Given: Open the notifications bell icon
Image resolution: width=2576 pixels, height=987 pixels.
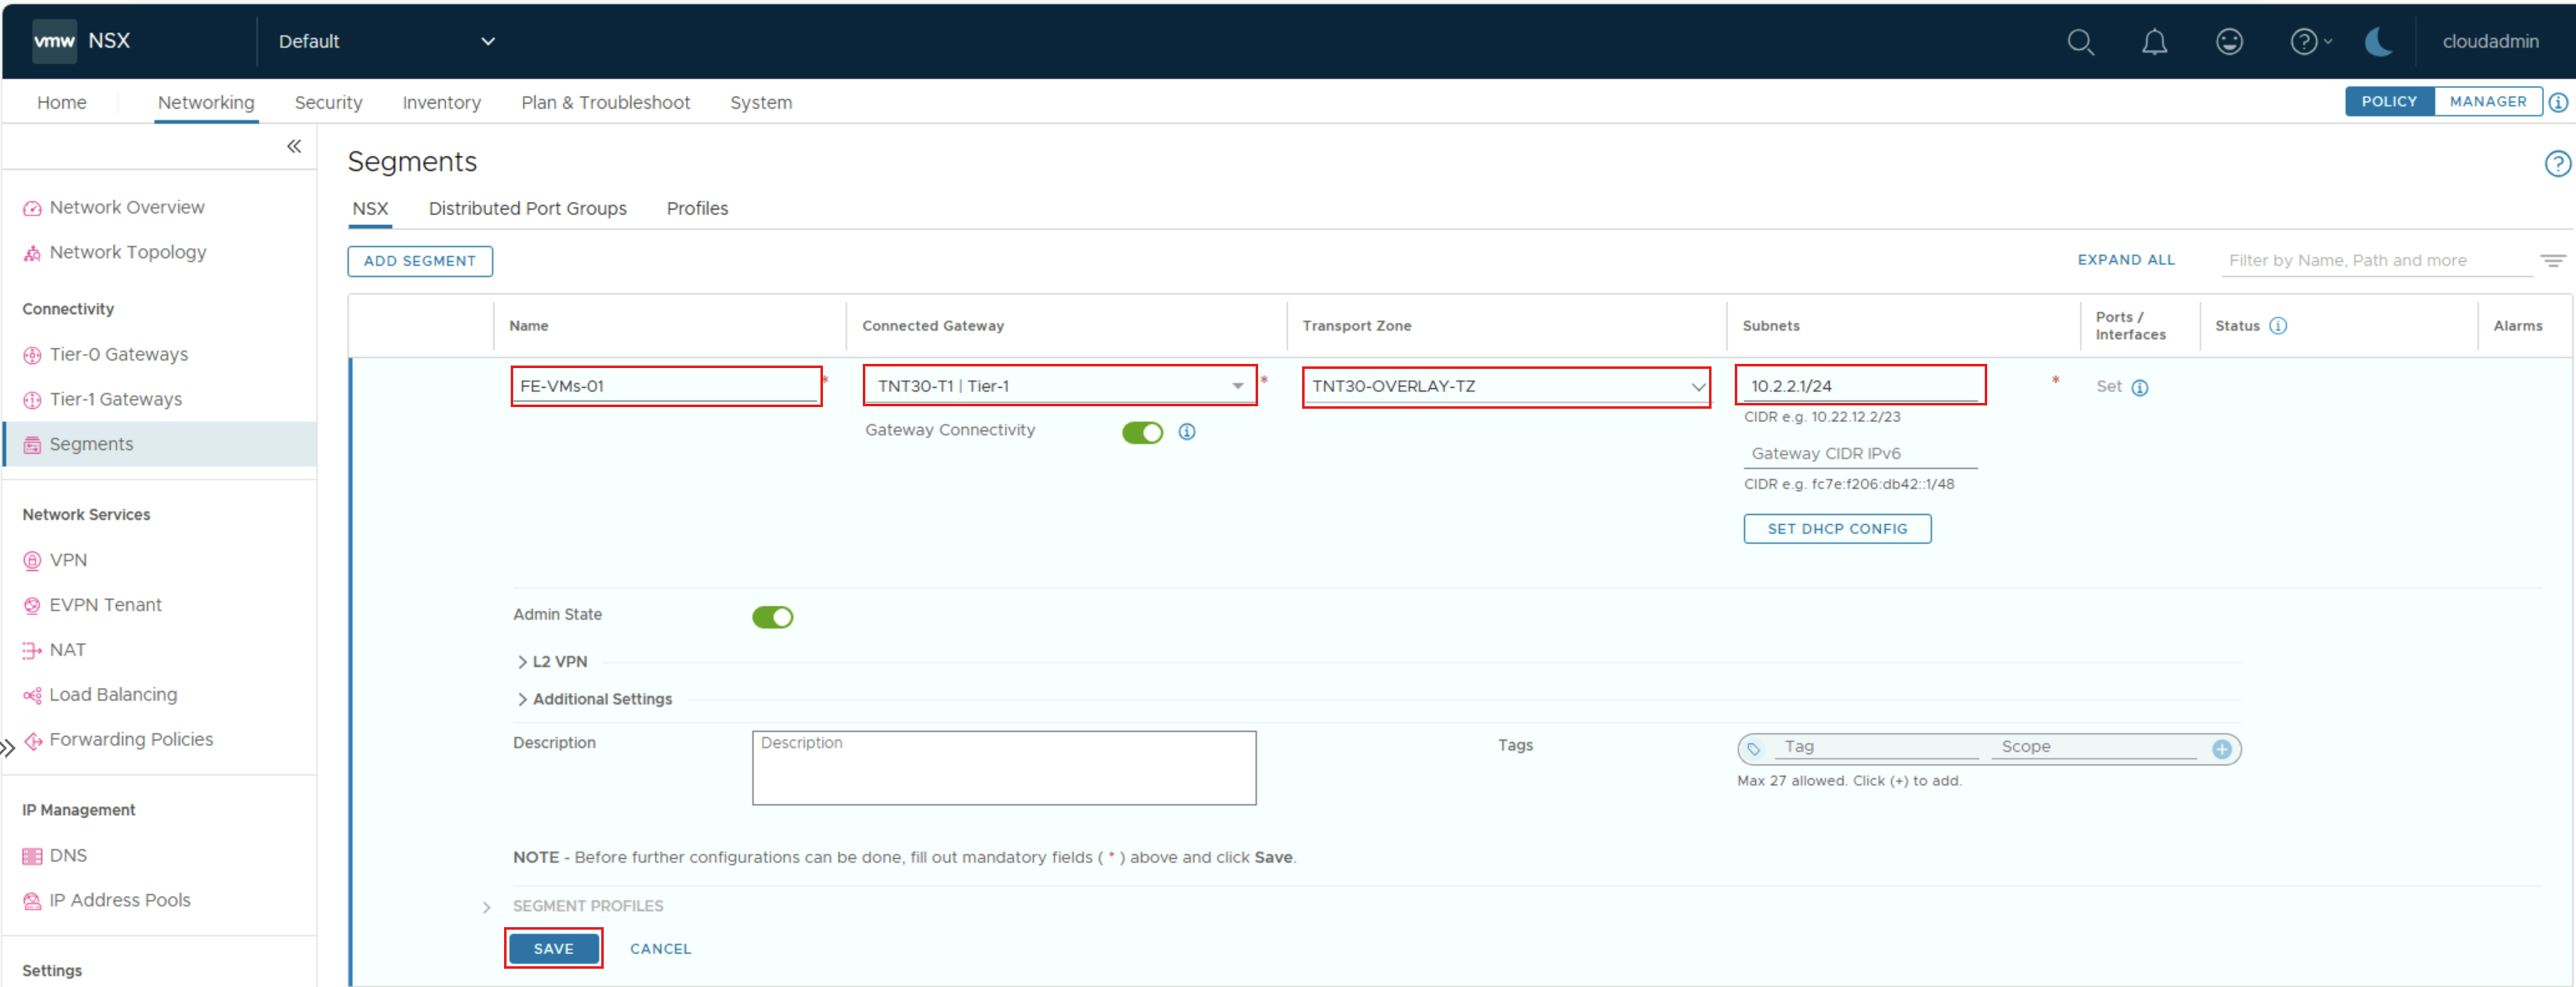Looking at the screenshot, I should (2154, 41).
